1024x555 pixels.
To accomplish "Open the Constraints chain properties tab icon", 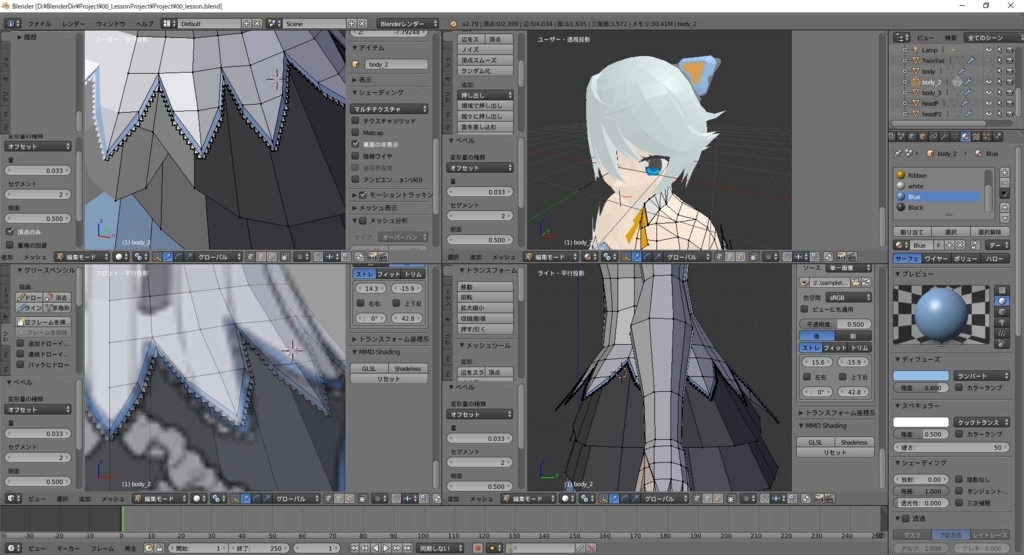I will (934, 136).
